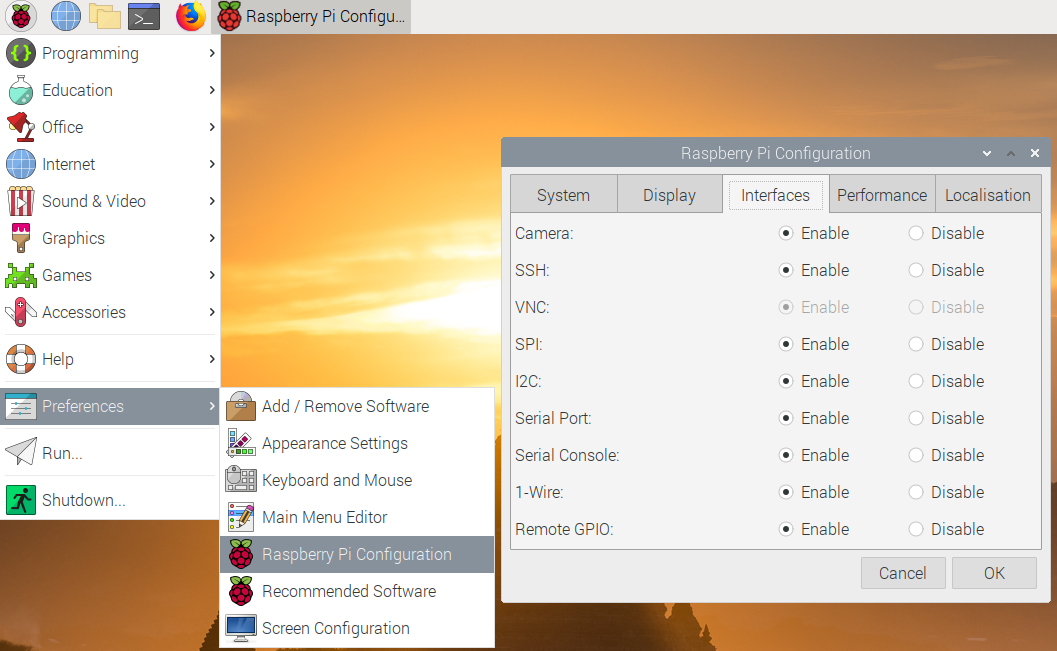This screenshot has width=1057, height=651.
Task: Launch the web browser globe icon in taskbar
Action: [65, 16]
